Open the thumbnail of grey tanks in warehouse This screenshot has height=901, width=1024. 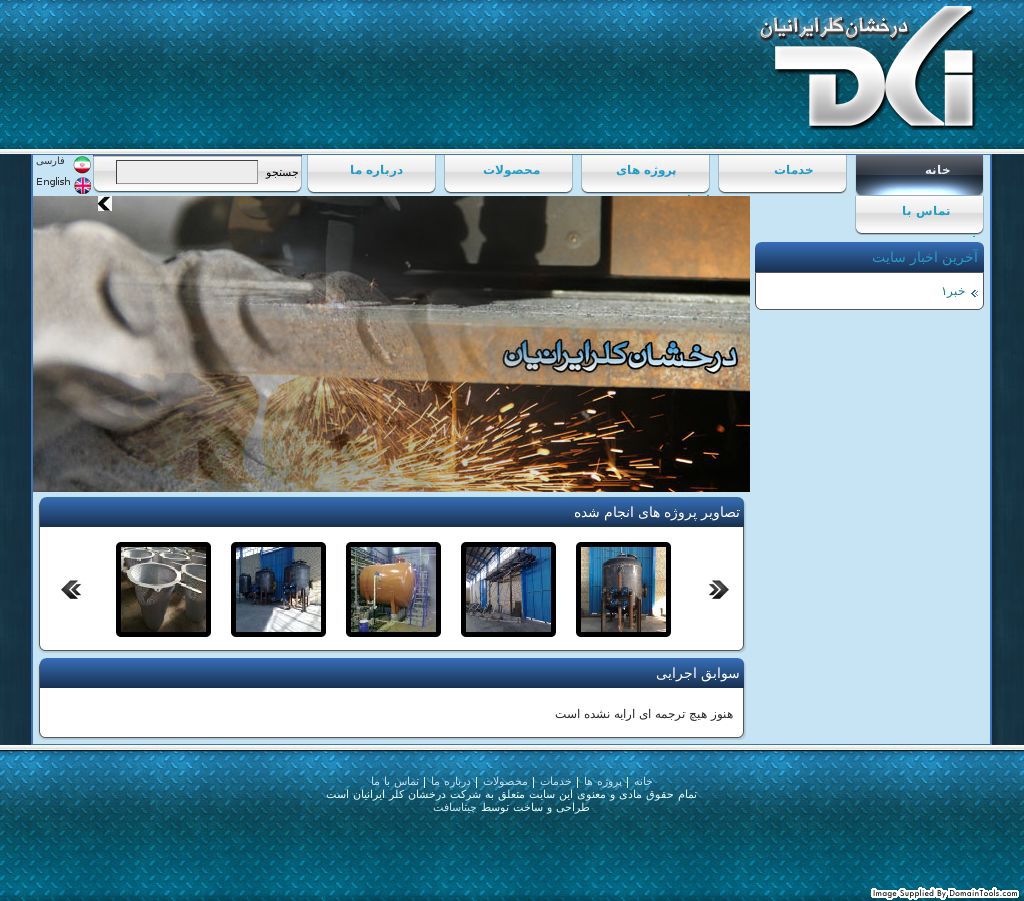point(278,589)
